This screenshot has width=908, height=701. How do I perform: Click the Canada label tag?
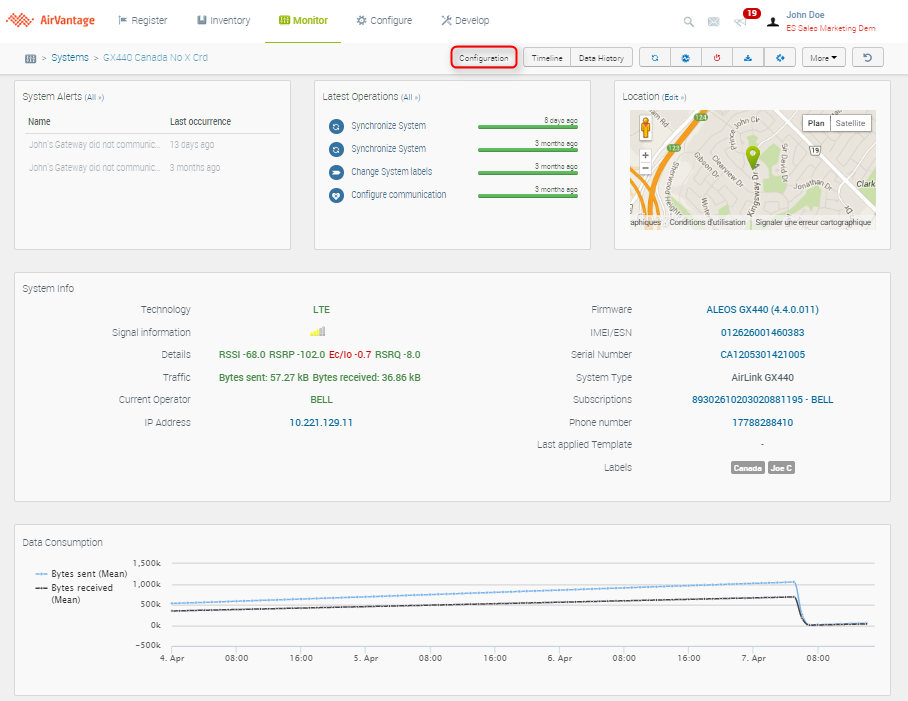point(748,468)
